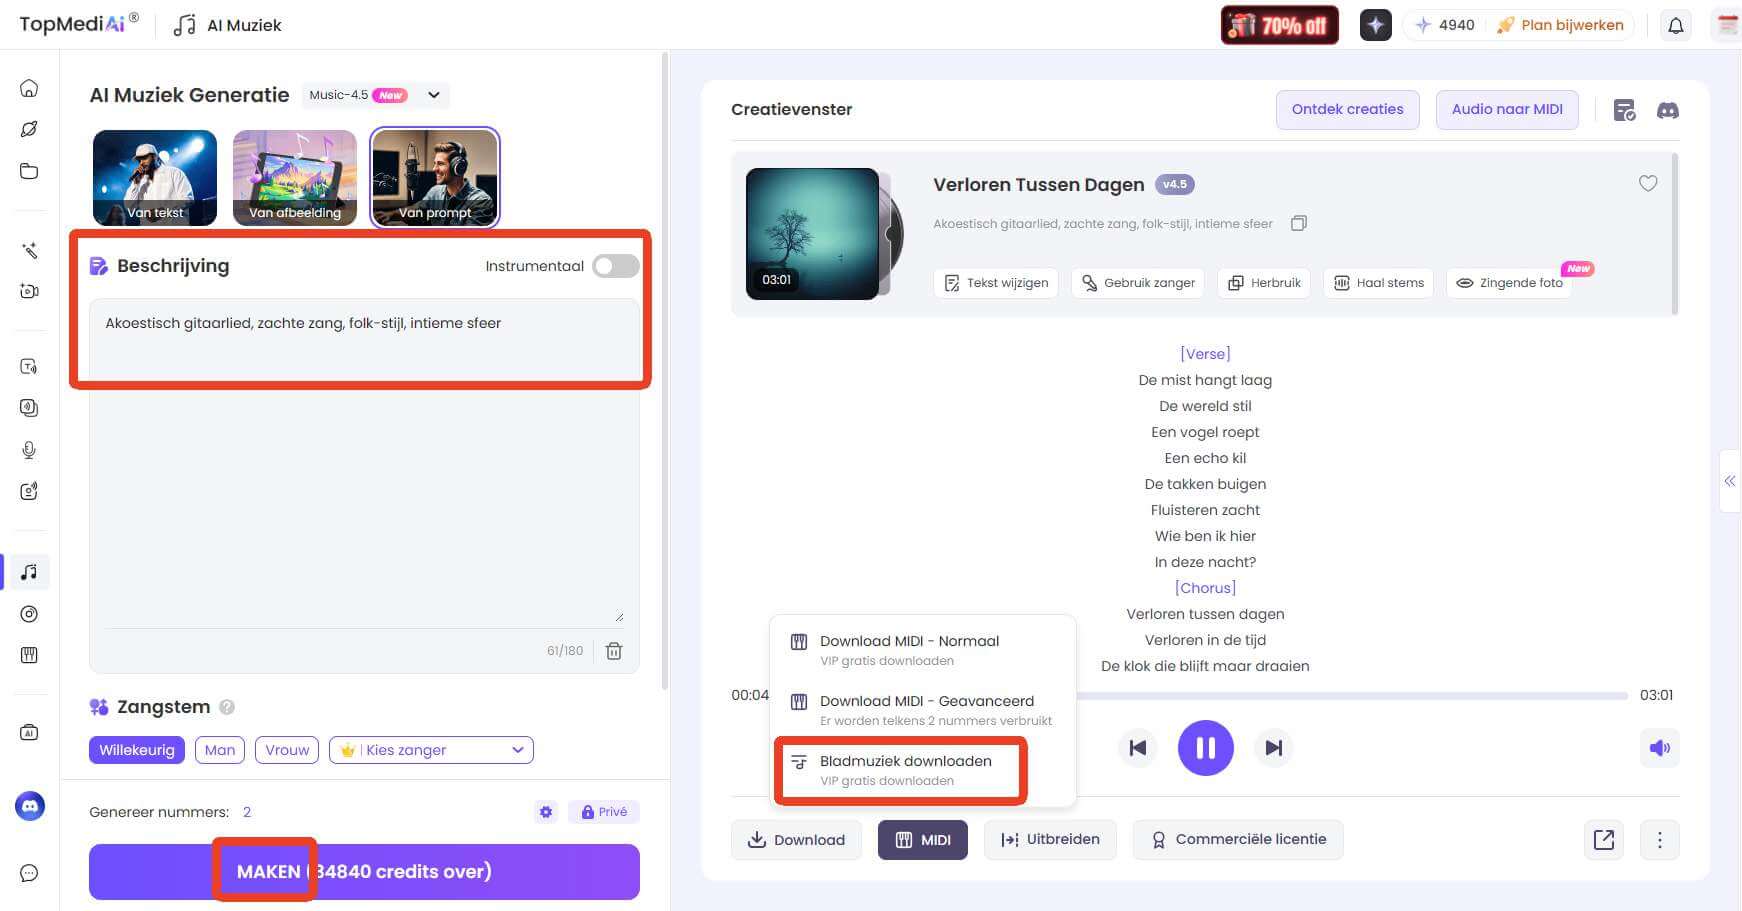Select Download MIDI - Normaal option

click(x=908, y=649)
